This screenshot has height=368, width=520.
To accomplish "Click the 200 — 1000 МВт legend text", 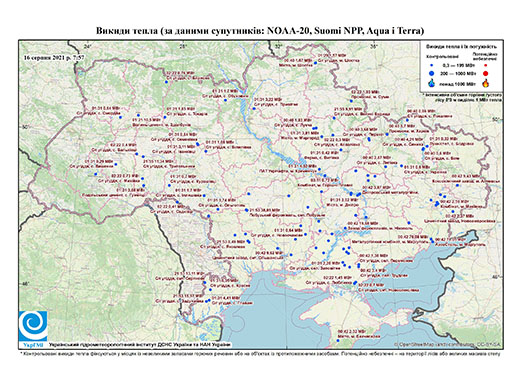I will (x=457, y=73).
